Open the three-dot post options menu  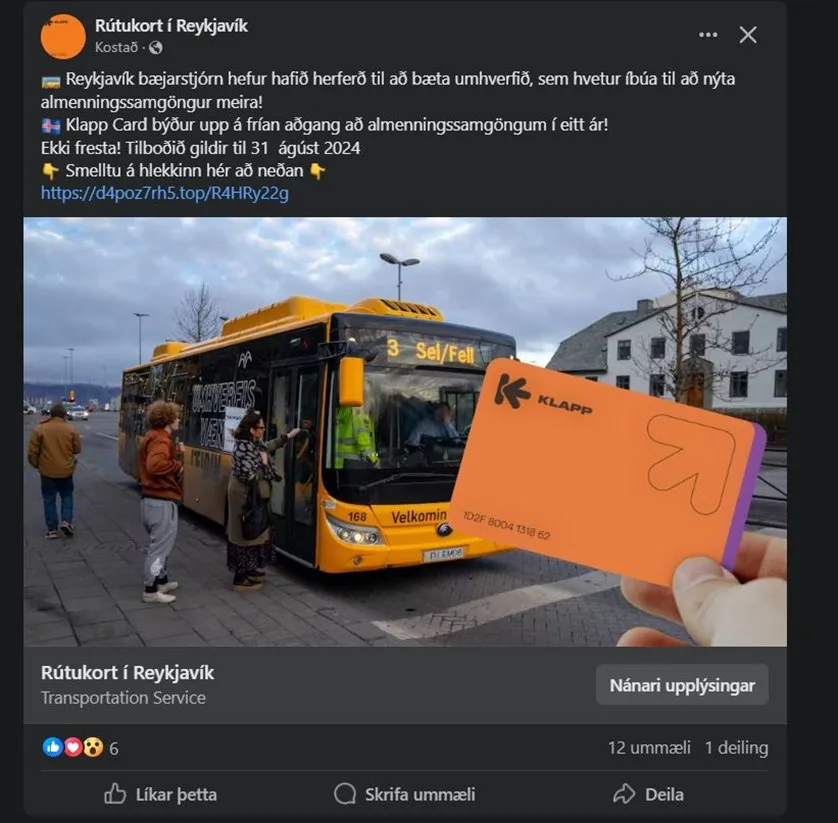(x=708, y=35)
